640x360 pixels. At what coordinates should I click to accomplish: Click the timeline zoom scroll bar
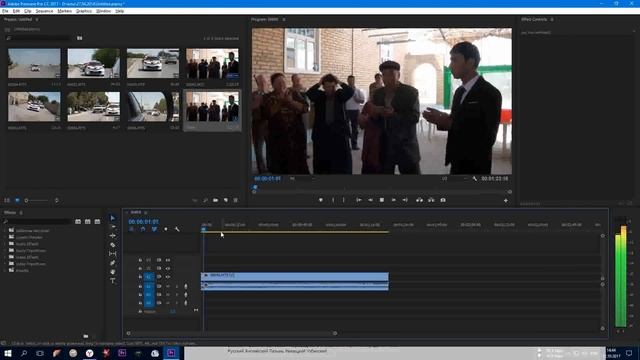[231, 333]
